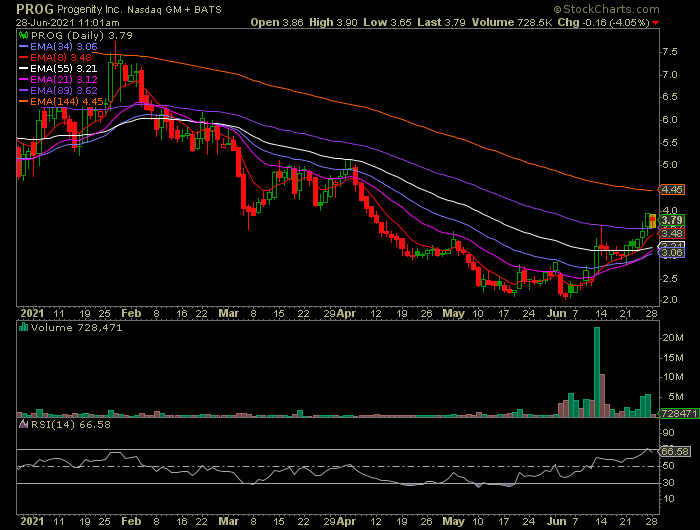Click the 5.0 price axis label
Viewport: 700px width, 530px height.
(x=670, y=165)
